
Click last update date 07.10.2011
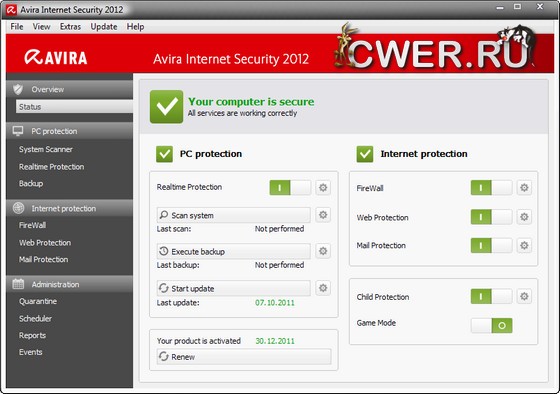coord(275,303)
